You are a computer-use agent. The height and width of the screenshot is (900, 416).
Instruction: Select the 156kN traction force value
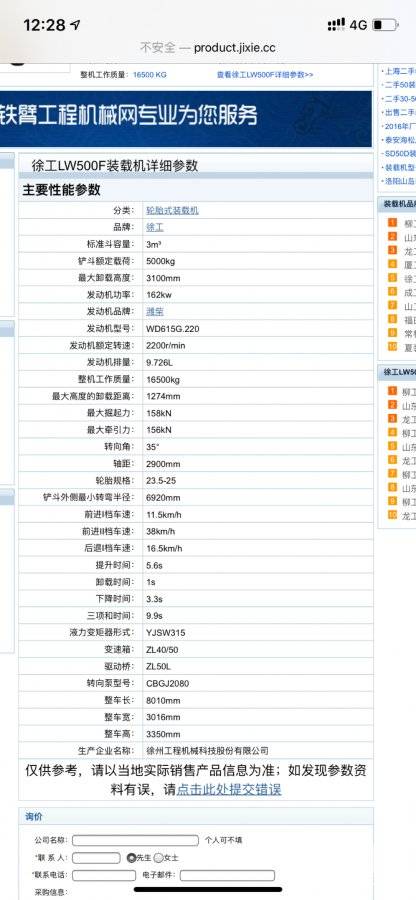[x=160, y=430]
